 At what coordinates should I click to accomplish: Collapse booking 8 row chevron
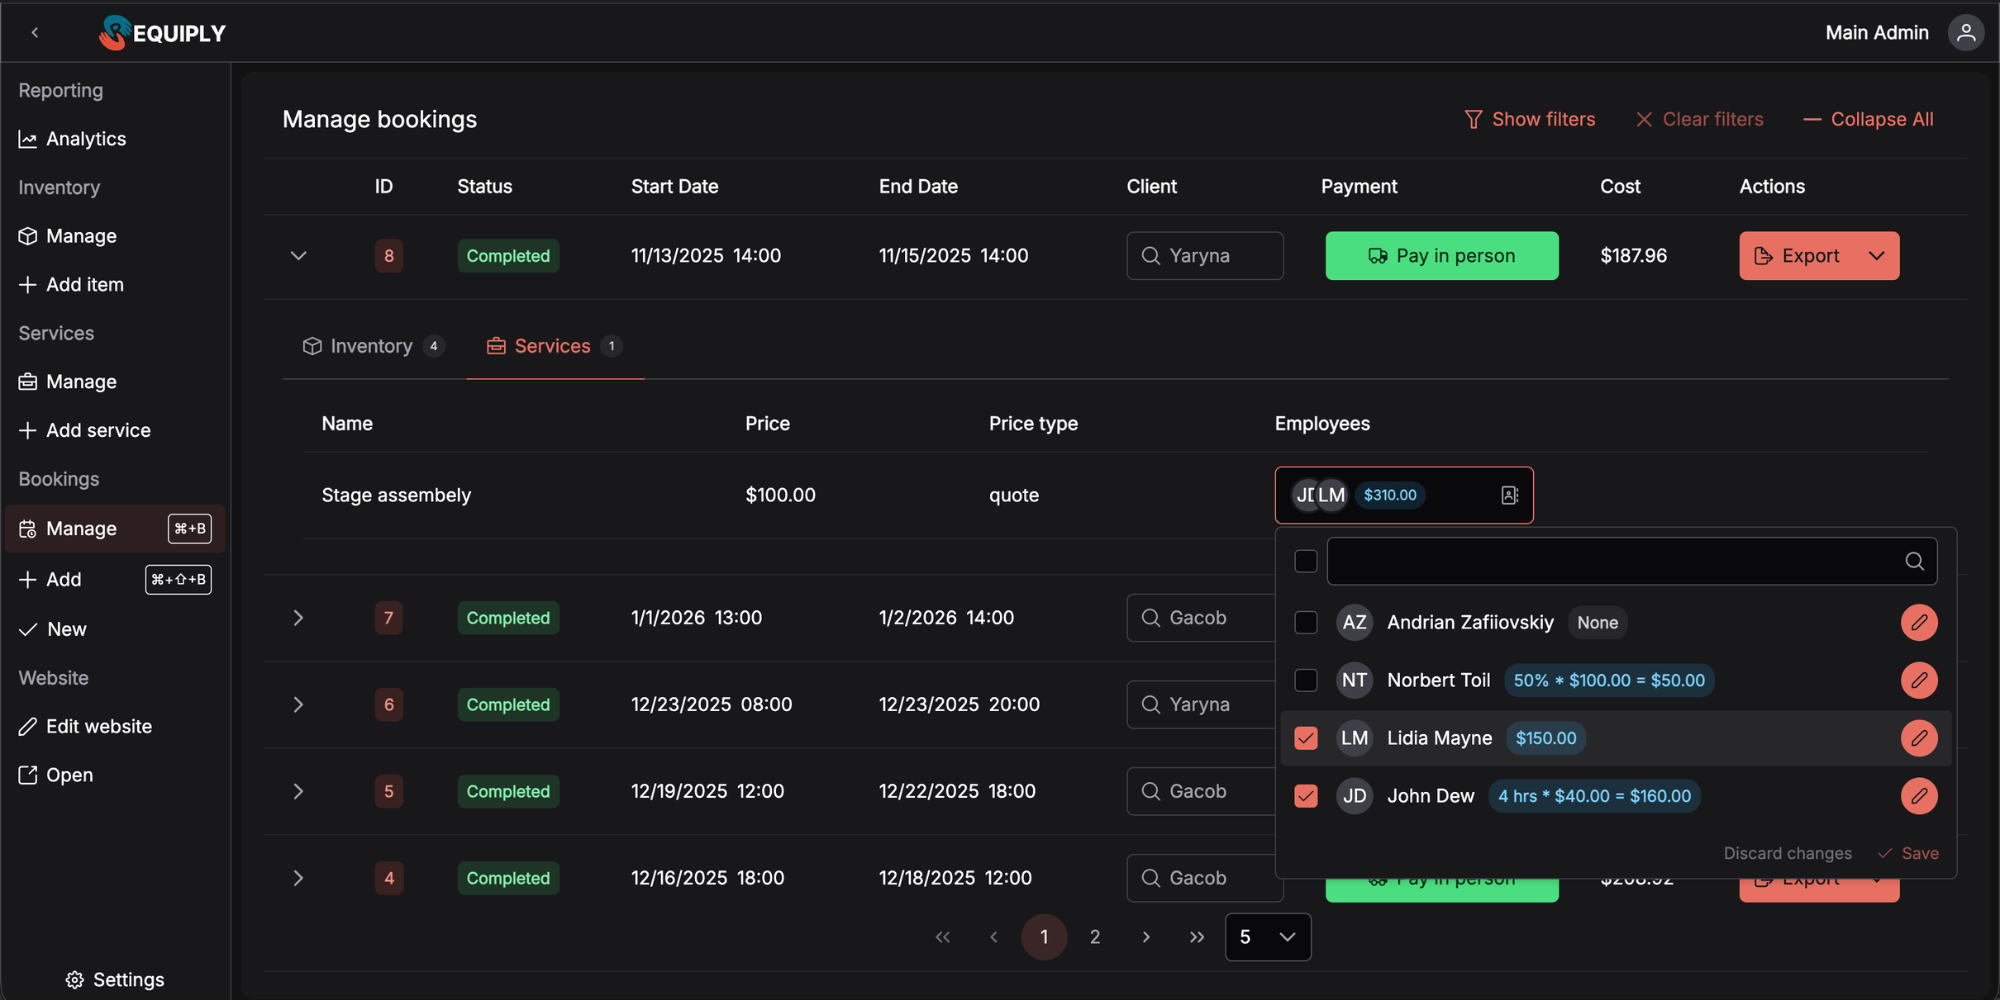point(298,256)
